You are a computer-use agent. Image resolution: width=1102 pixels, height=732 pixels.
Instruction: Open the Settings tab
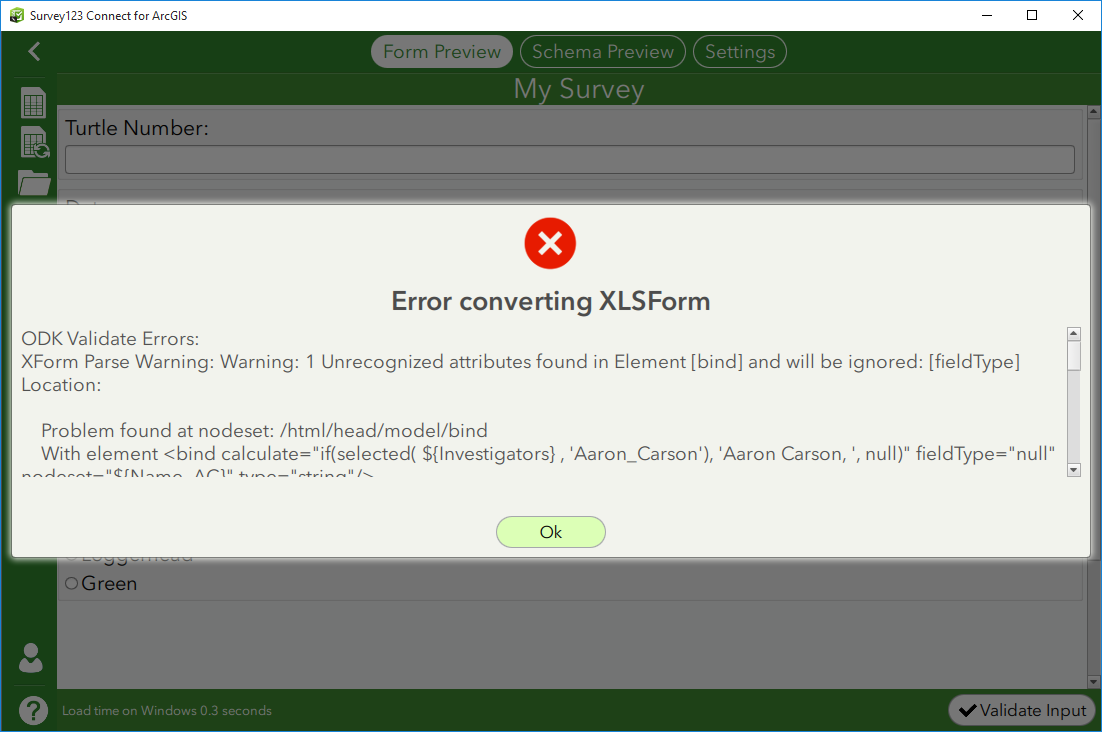coord(740,52)
